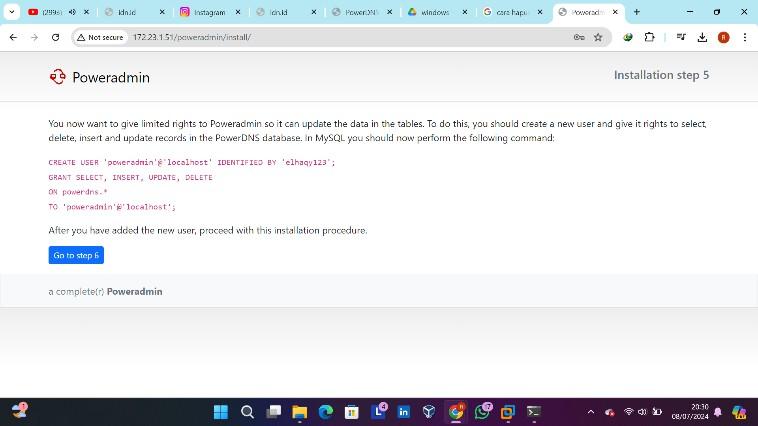This screenshot has height=426, width=758.
Task: Open the Wi-Fi network tray icon
Action: tap(628, 411)
